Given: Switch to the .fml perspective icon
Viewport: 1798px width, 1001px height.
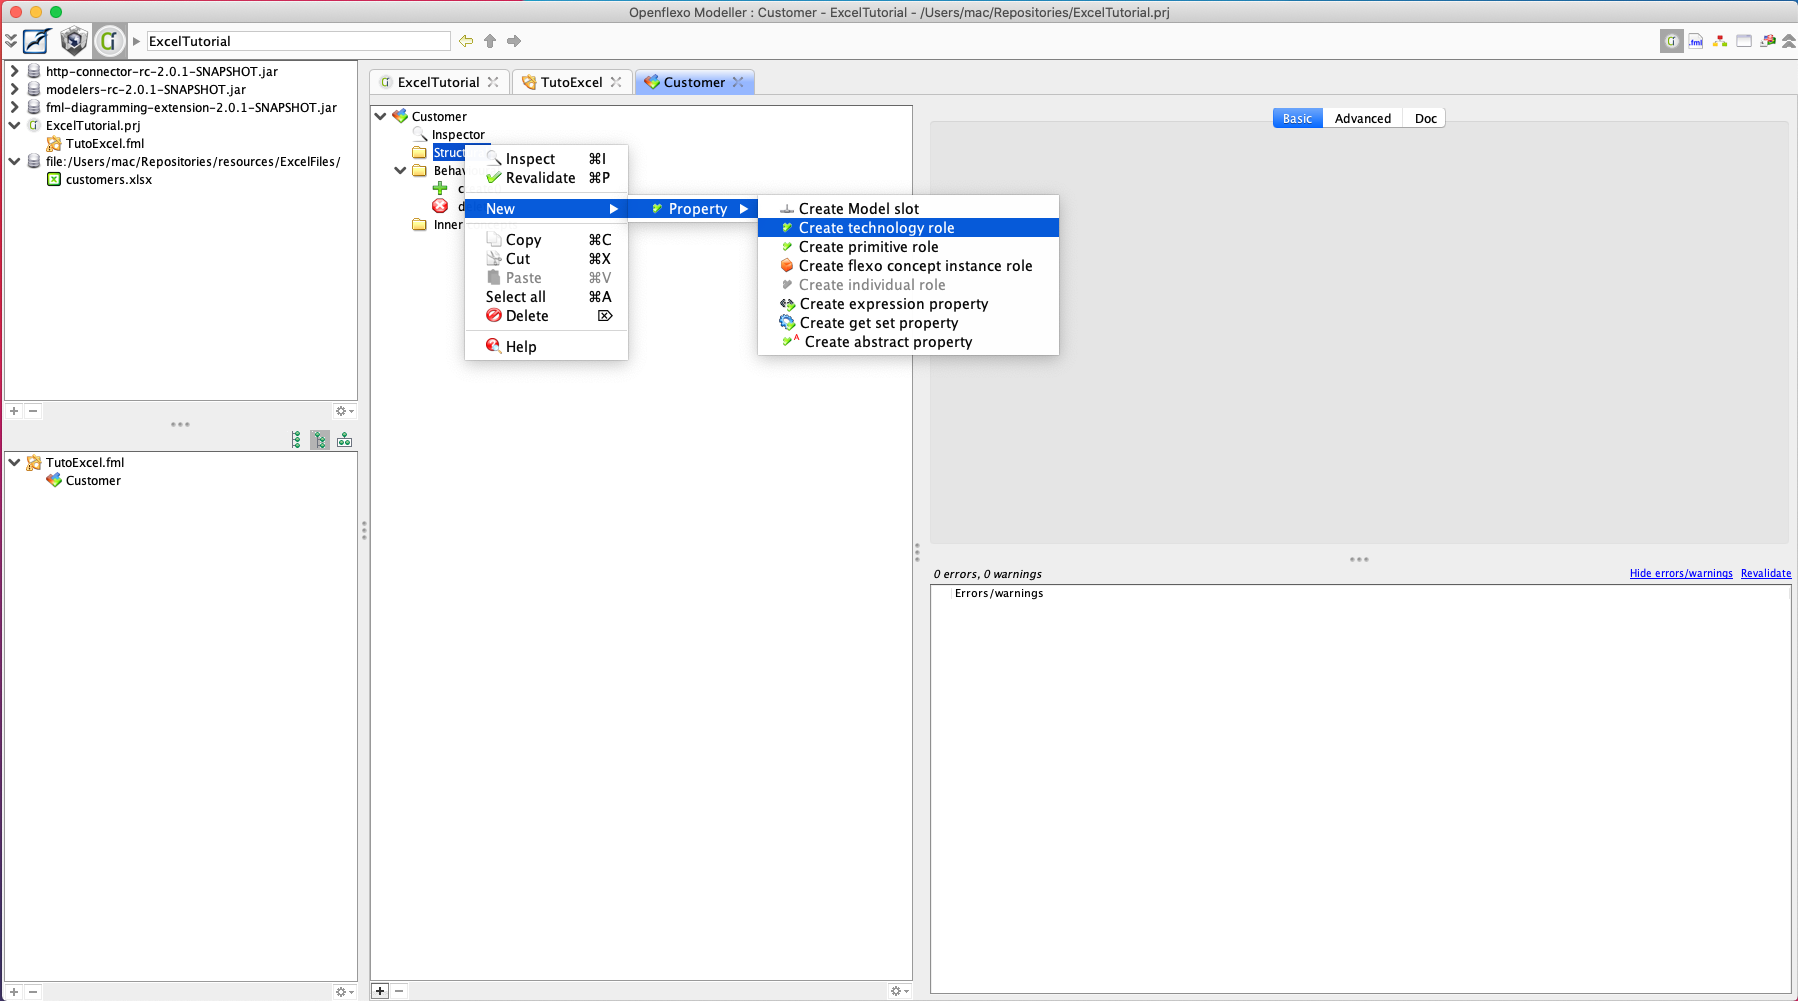Looking at the screenshot, I should [1696, 41].
